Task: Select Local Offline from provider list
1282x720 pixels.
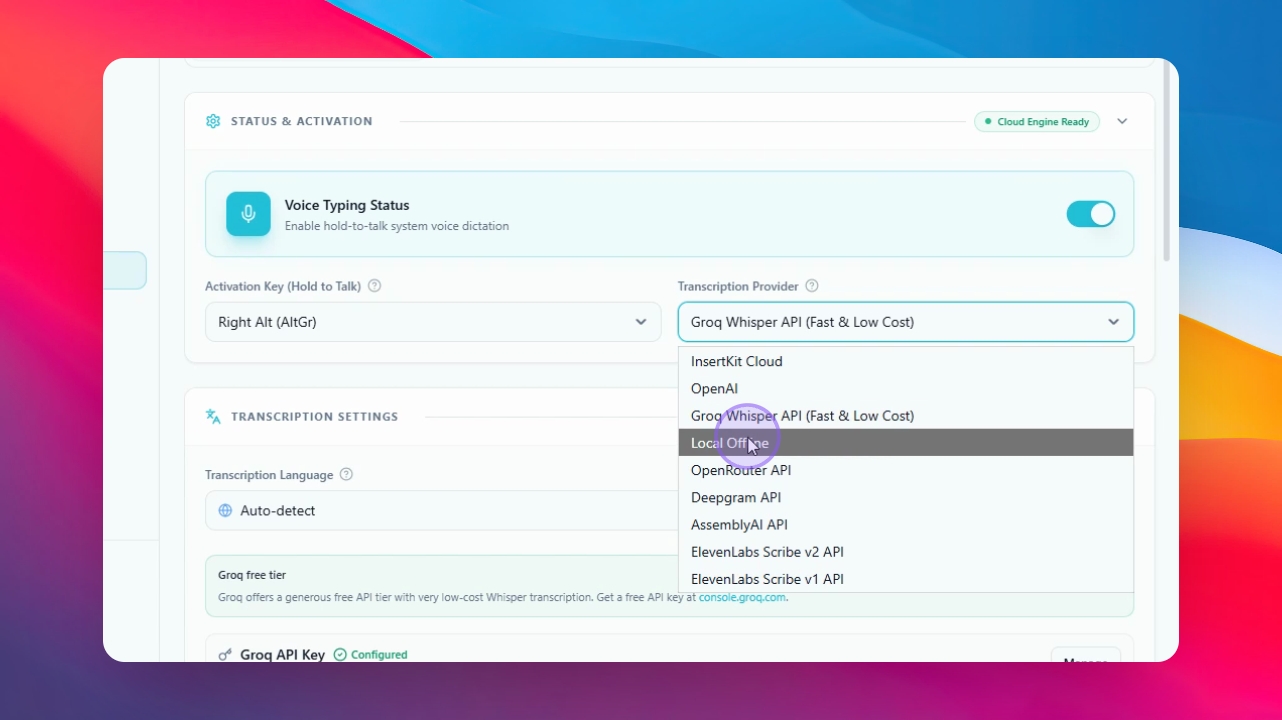Action: point(906,443)
